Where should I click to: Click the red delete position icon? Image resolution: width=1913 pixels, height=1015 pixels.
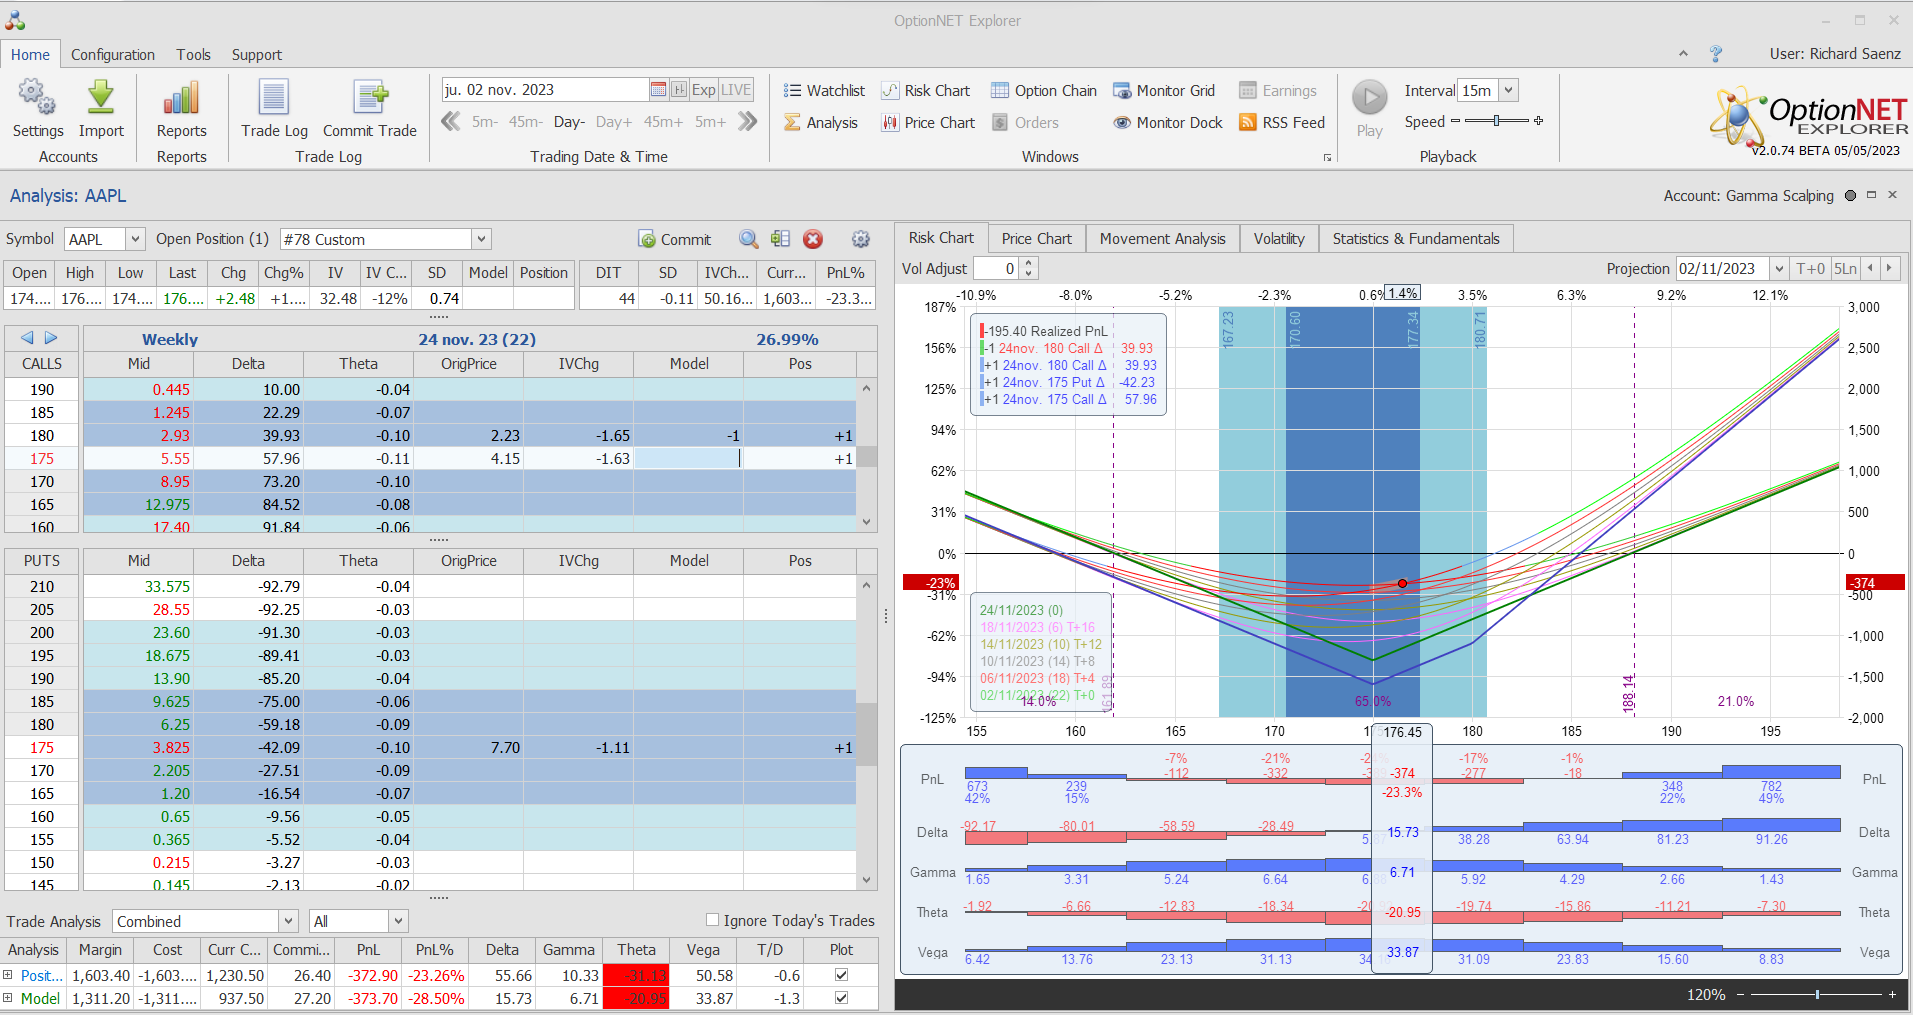click(813, 239)
